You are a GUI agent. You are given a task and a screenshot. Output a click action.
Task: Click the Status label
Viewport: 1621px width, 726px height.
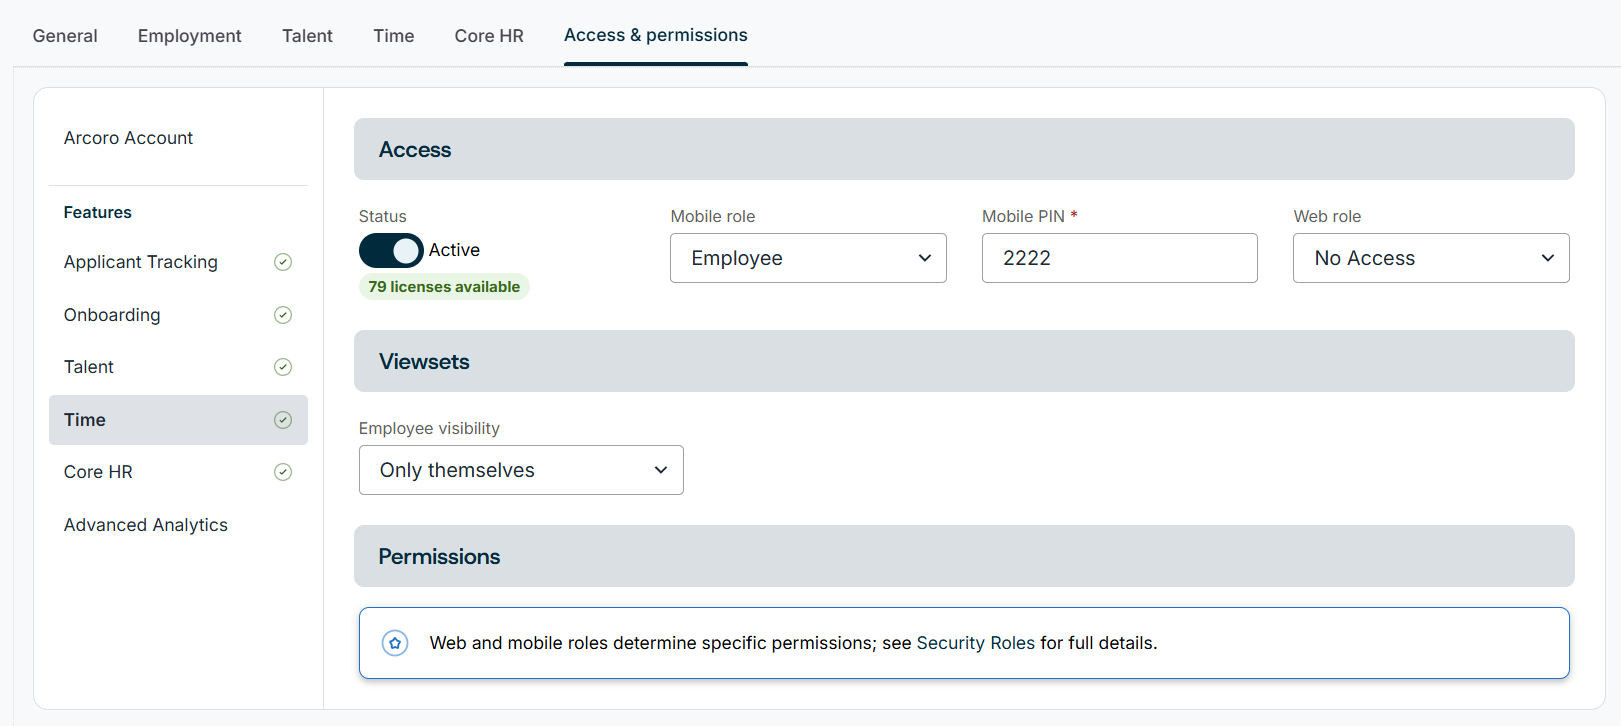click(383, 216)
